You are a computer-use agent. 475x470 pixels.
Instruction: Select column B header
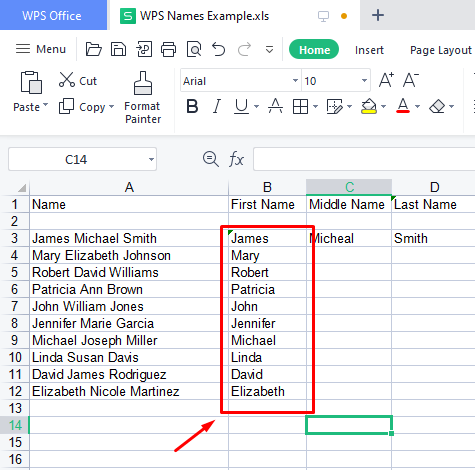(x=267, y=187)
